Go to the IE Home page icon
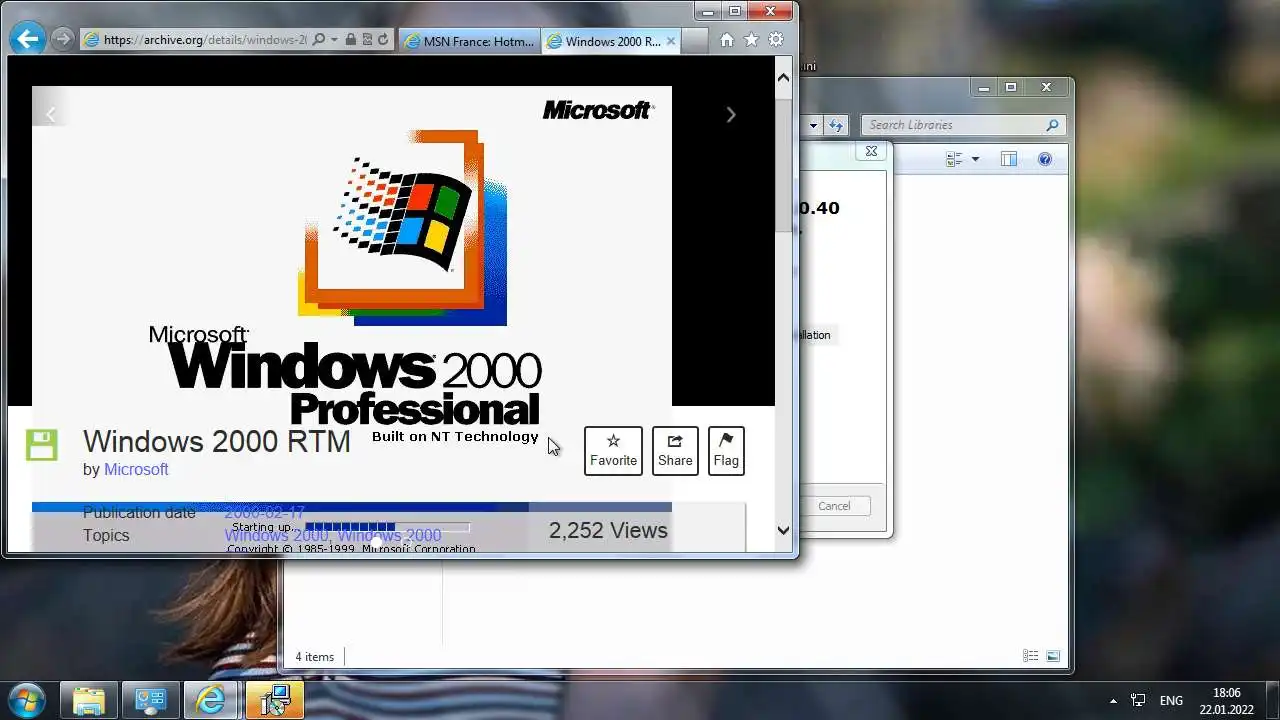The width and height of the screenshot is (1280, 720). coord(727,40)
